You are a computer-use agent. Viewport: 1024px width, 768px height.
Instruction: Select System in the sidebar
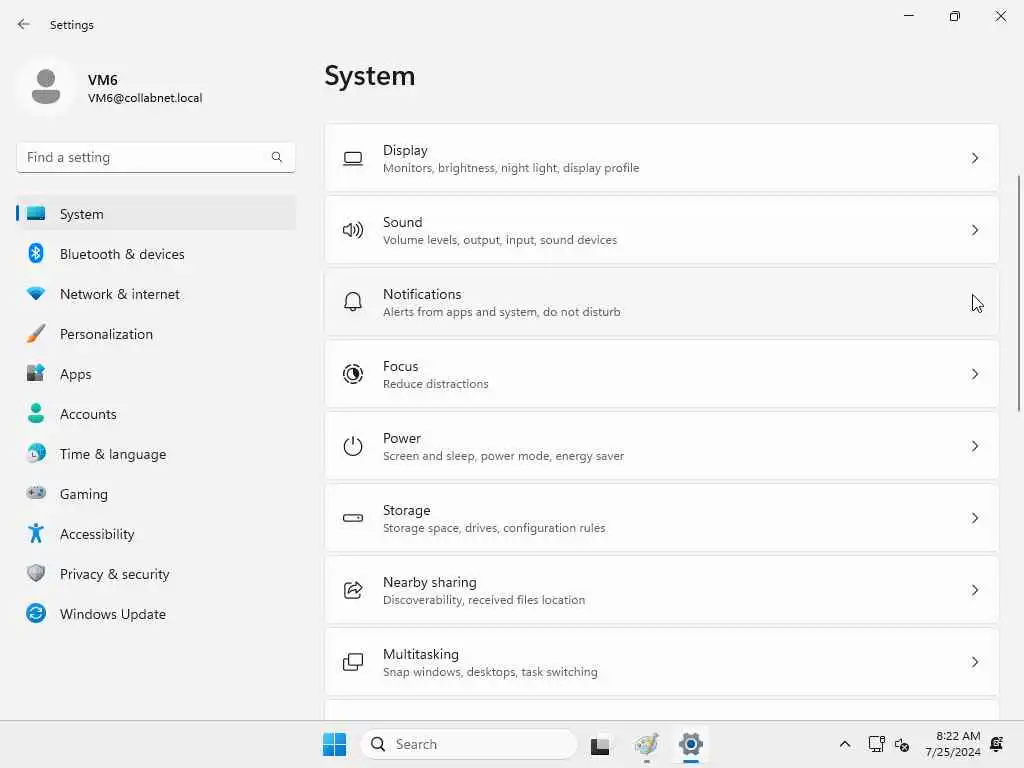point(156,214)
